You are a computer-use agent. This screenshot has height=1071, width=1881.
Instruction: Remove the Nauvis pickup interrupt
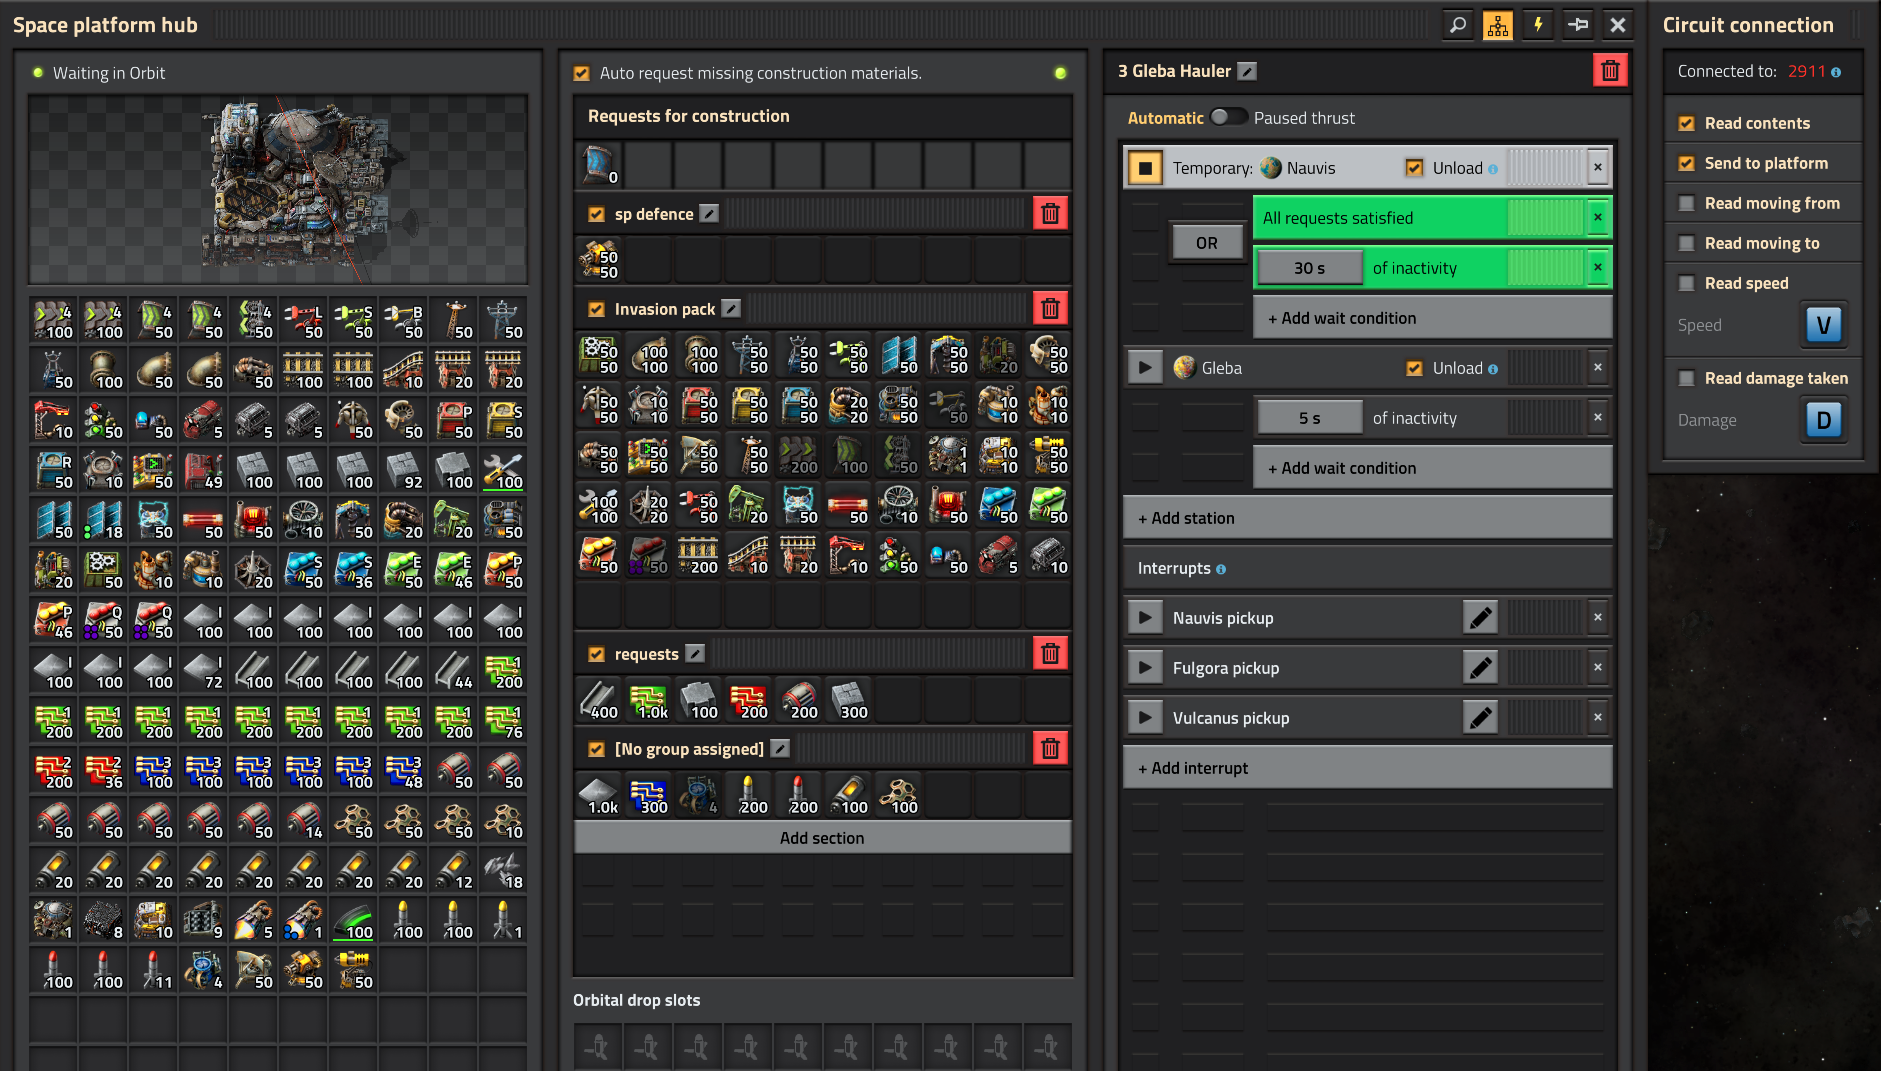(x=1598, y=617)
